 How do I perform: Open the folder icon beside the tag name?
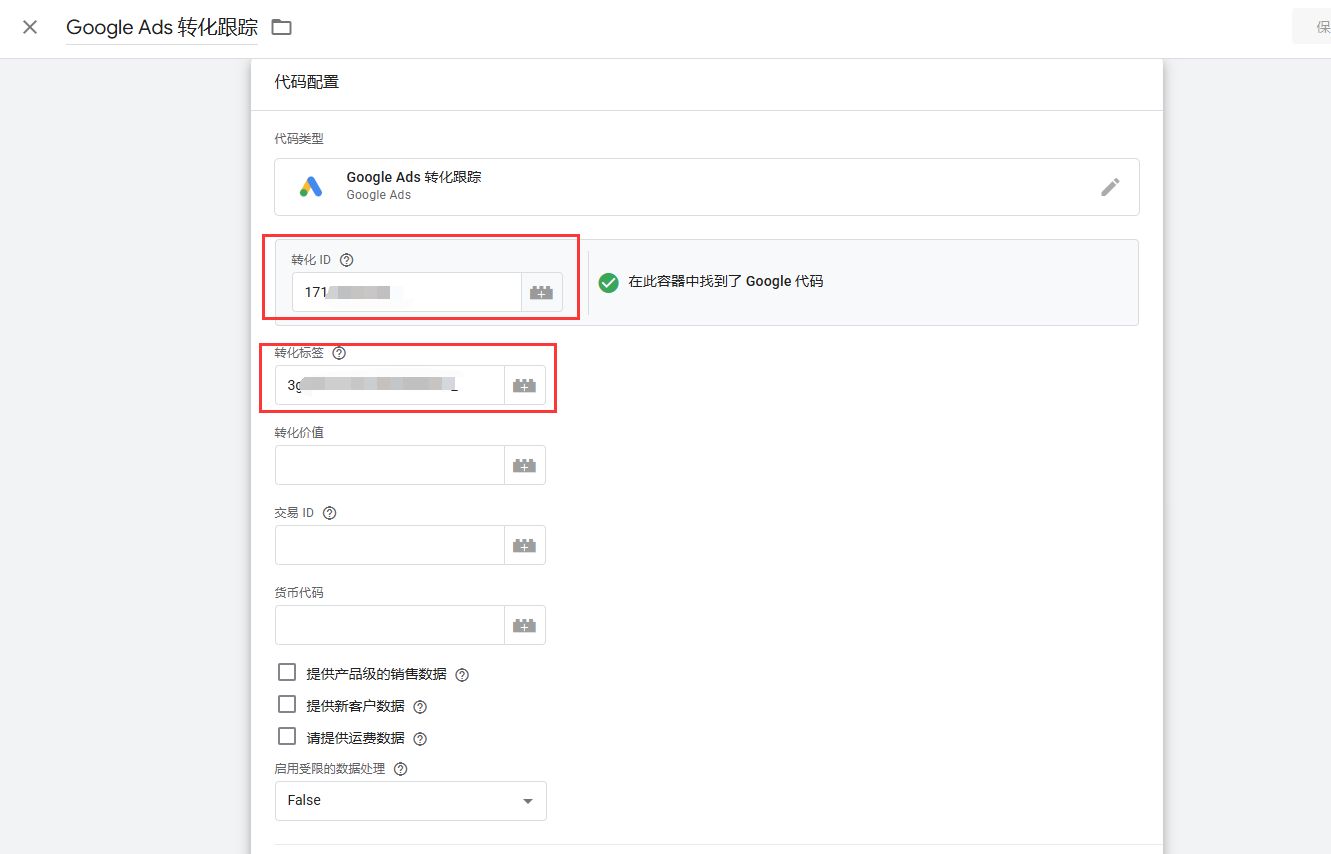(282, 27)
